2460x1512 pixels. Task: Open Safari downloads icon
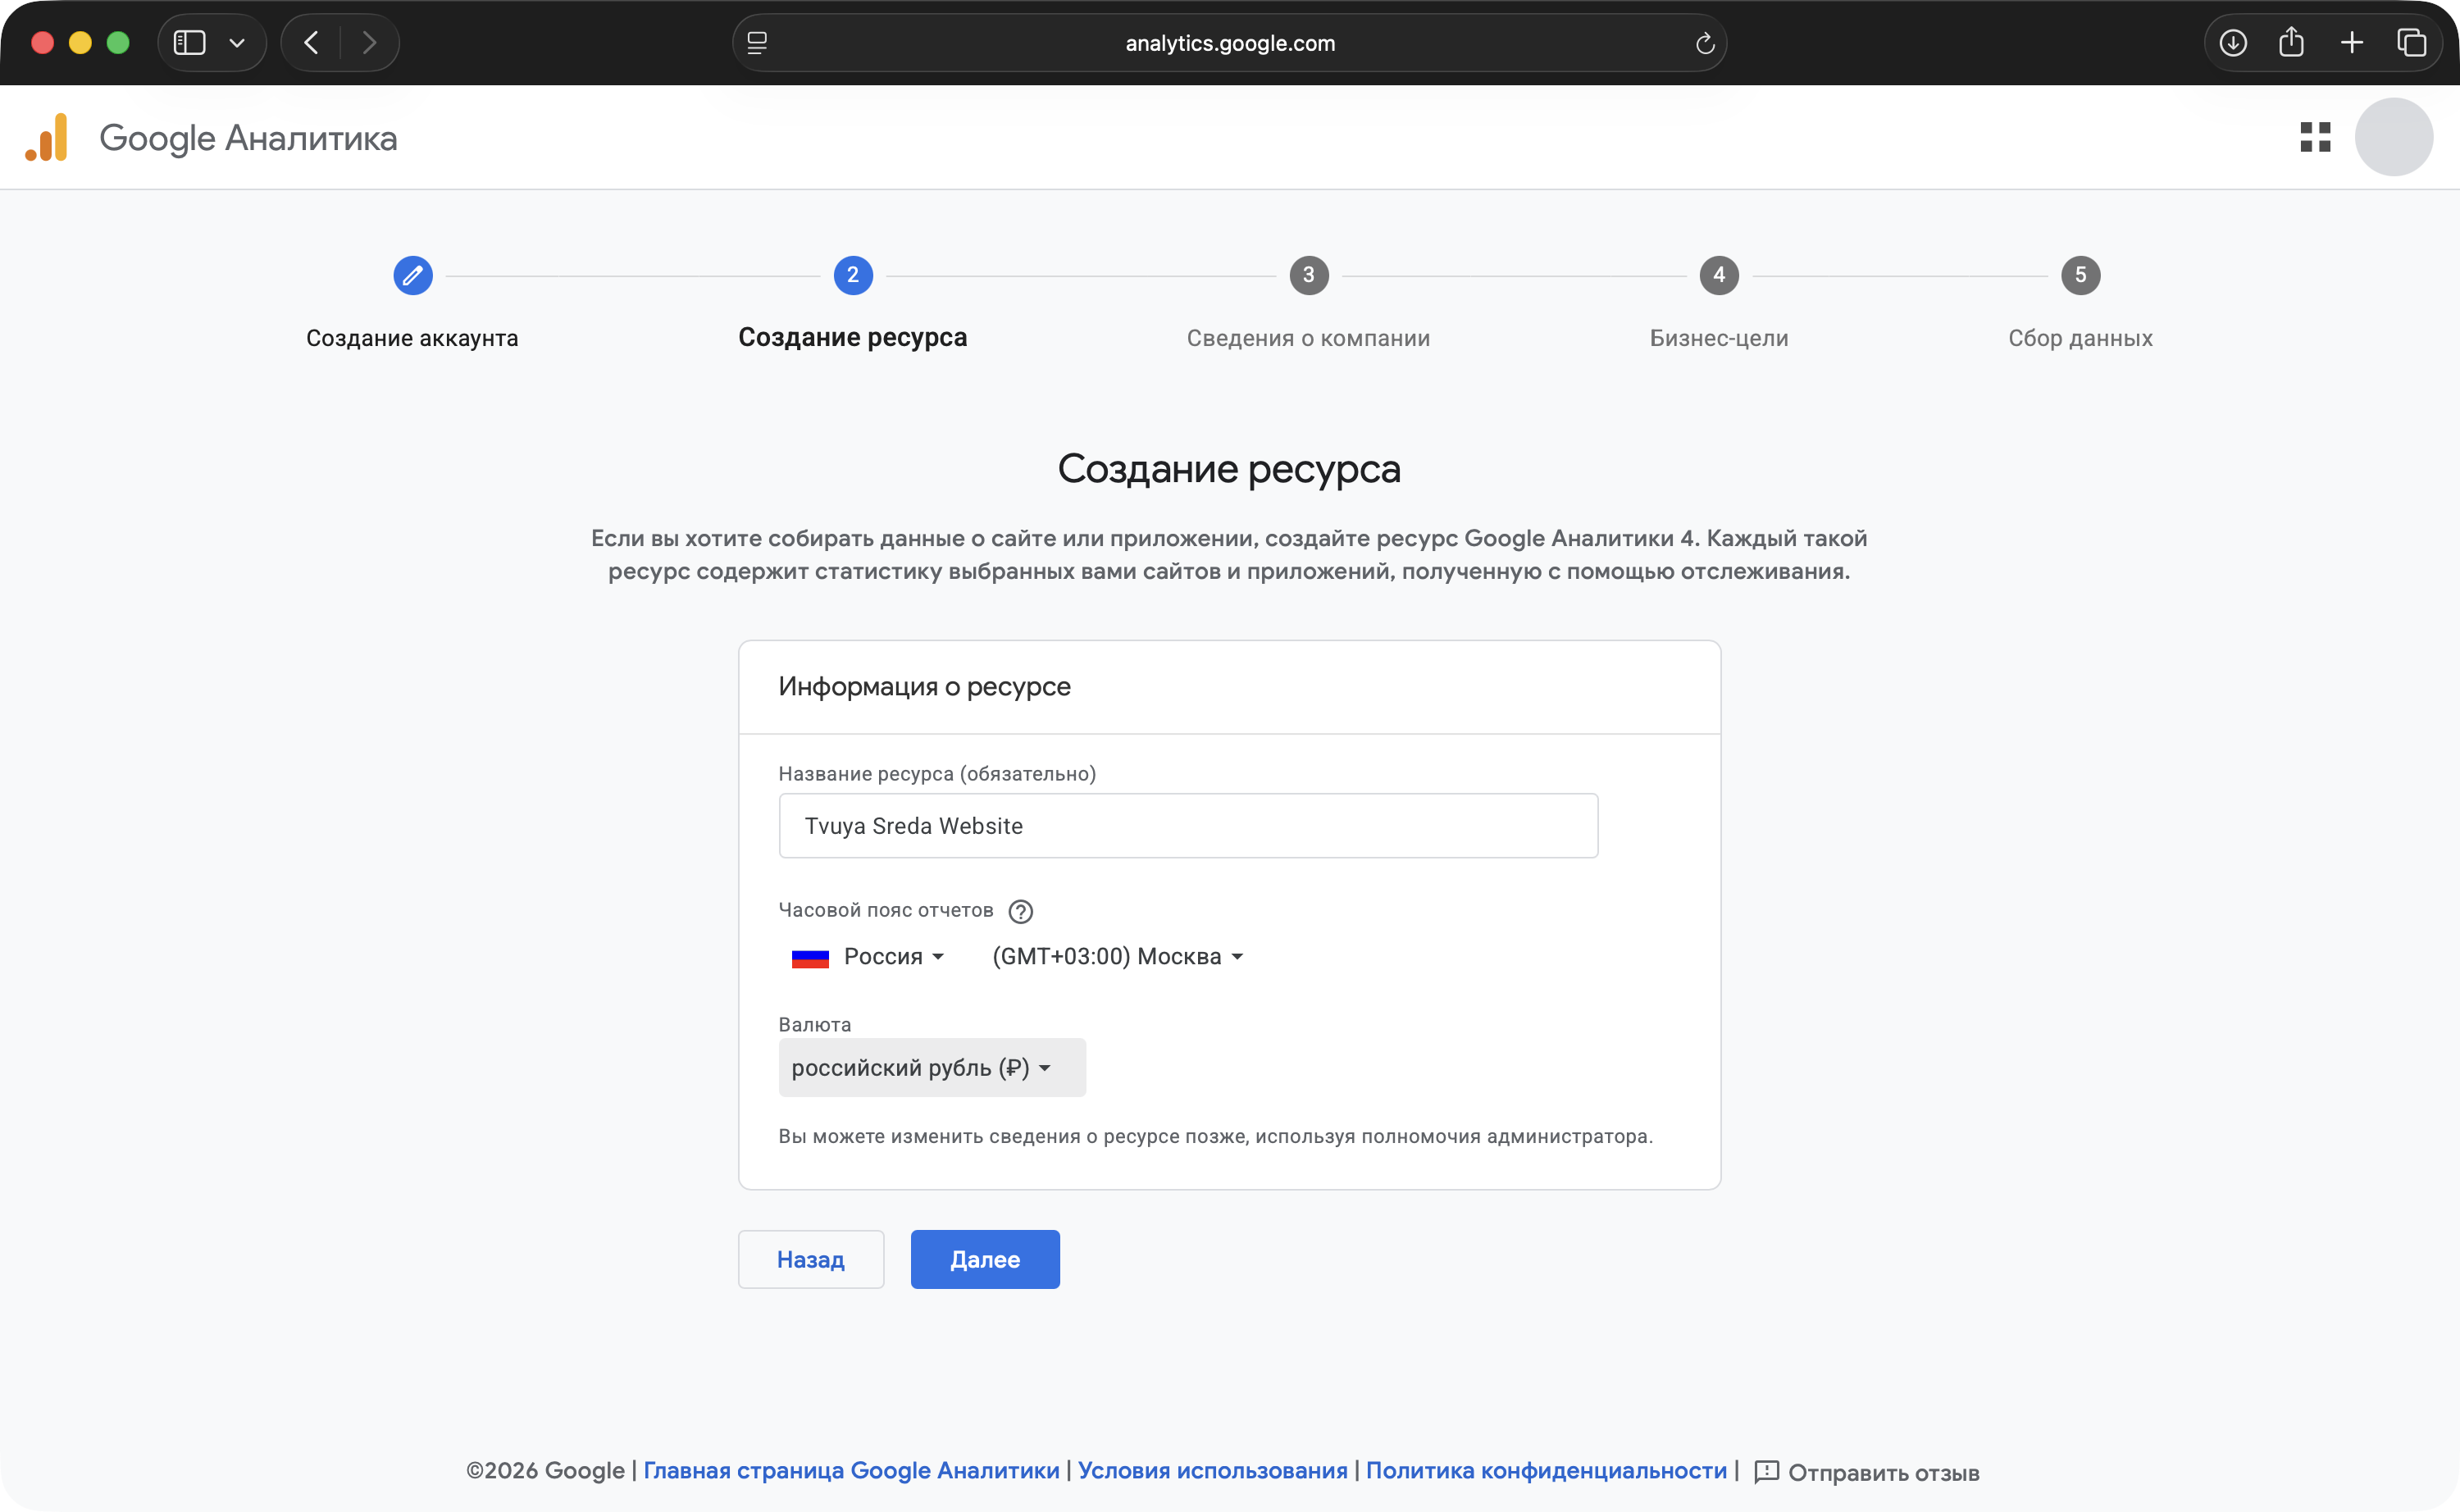pyautogui.click(x=2233, y=43)
